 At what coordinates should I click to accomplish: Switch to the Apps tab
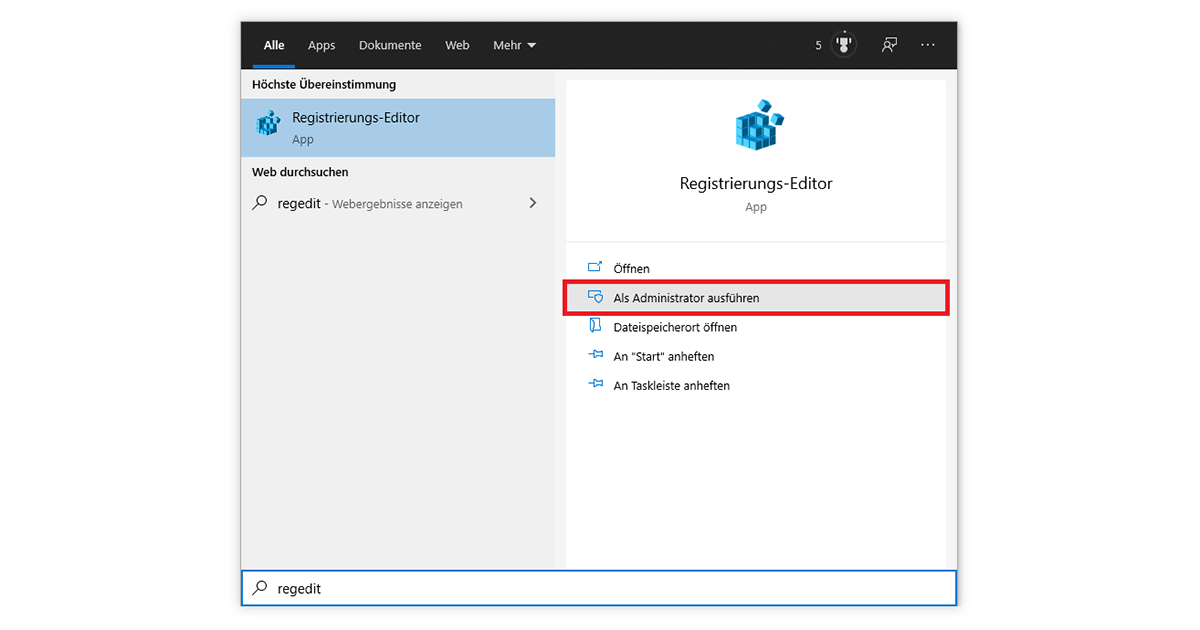pyautogui.click(x=321, y=45)
